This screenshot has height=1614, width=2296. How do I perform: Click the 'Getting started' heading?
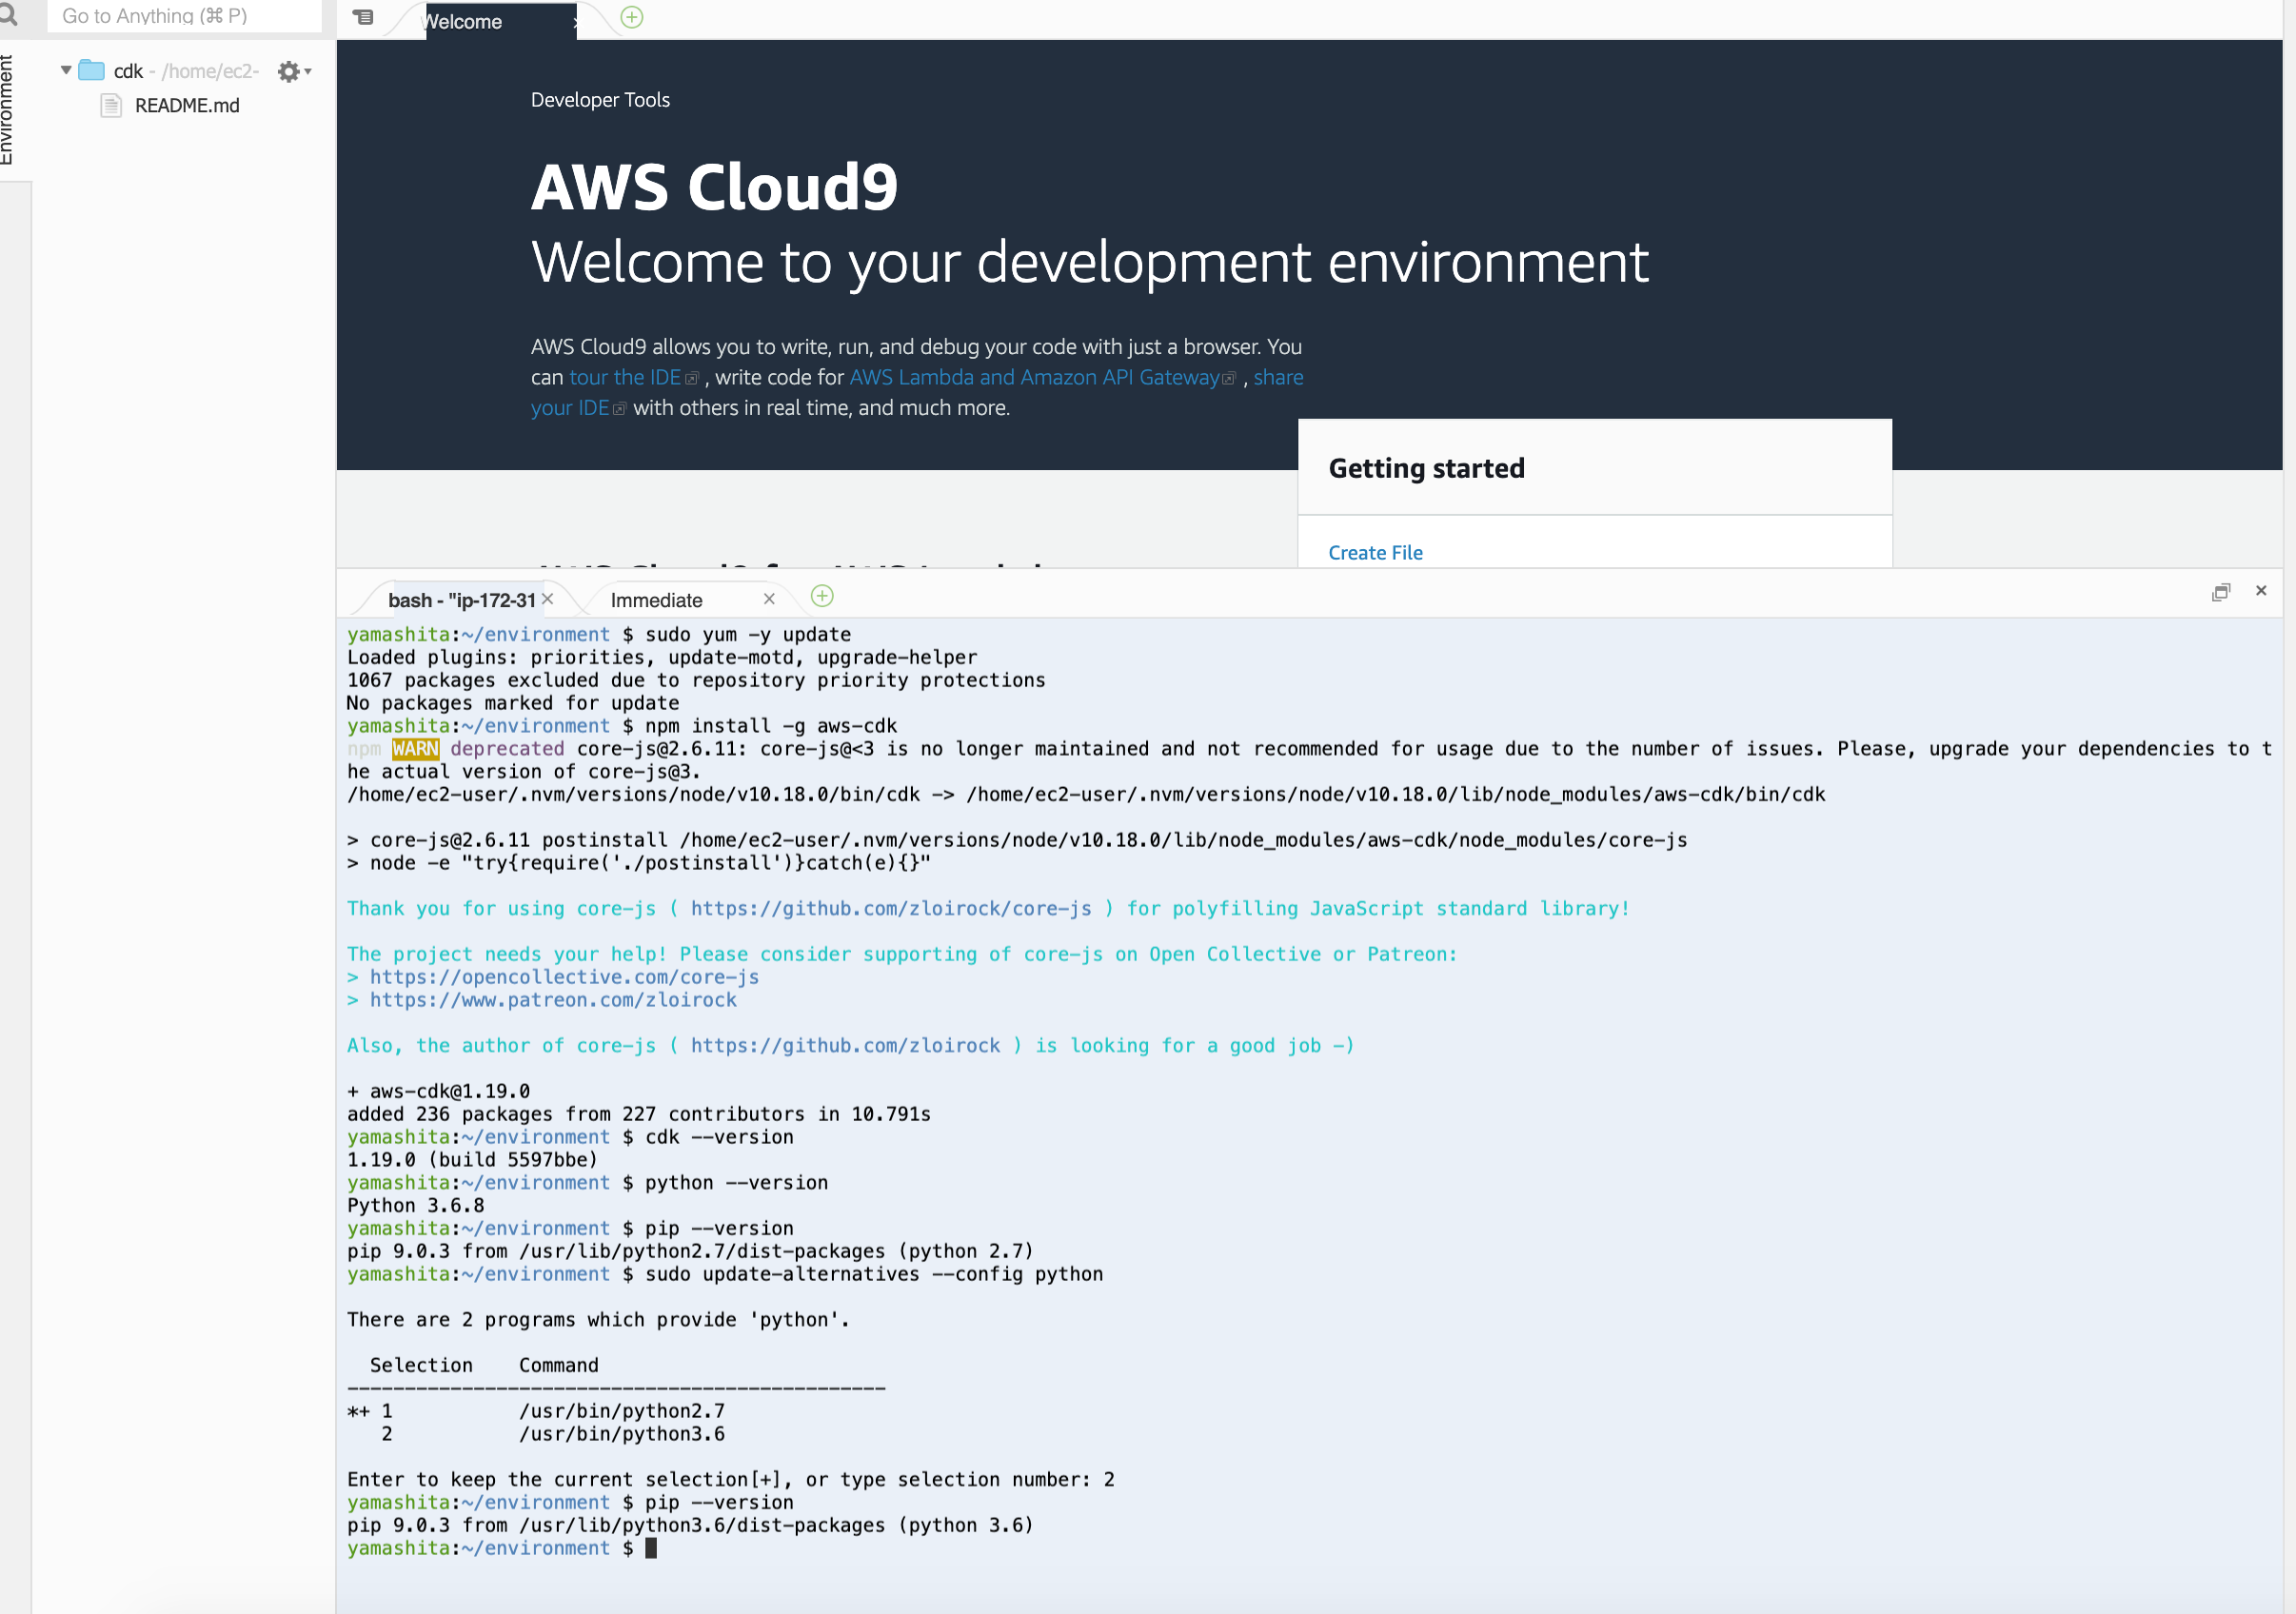coord(1426,468)
